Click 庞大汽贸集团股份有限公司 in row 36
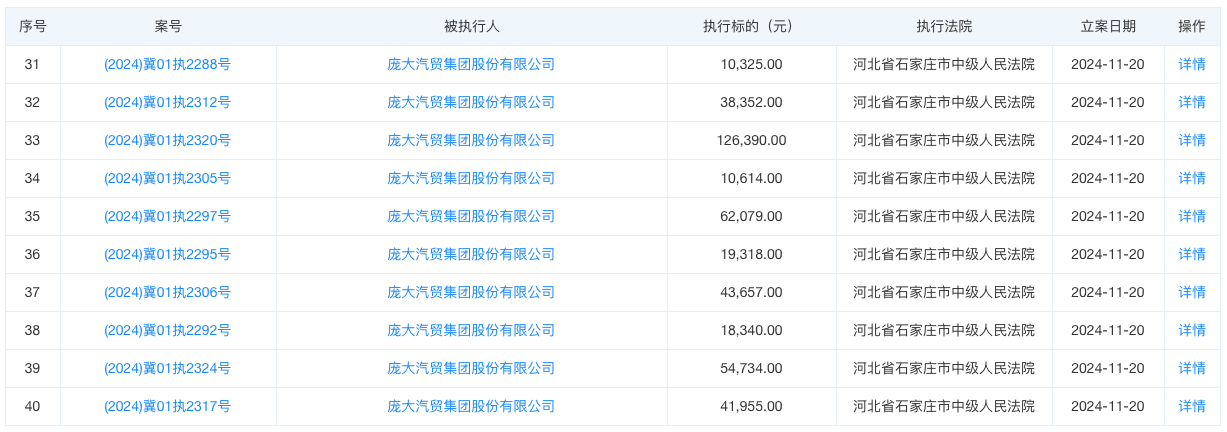 click(471, 254)
